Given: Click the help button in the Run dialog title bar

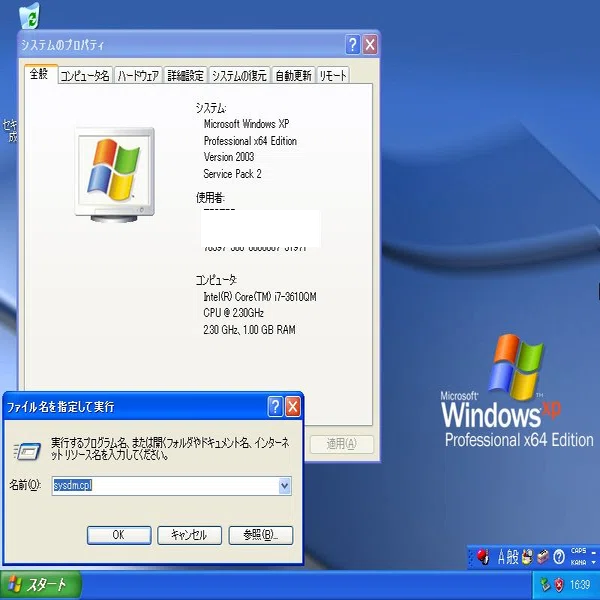Looking at the screenshot, I should coord(275,406).
